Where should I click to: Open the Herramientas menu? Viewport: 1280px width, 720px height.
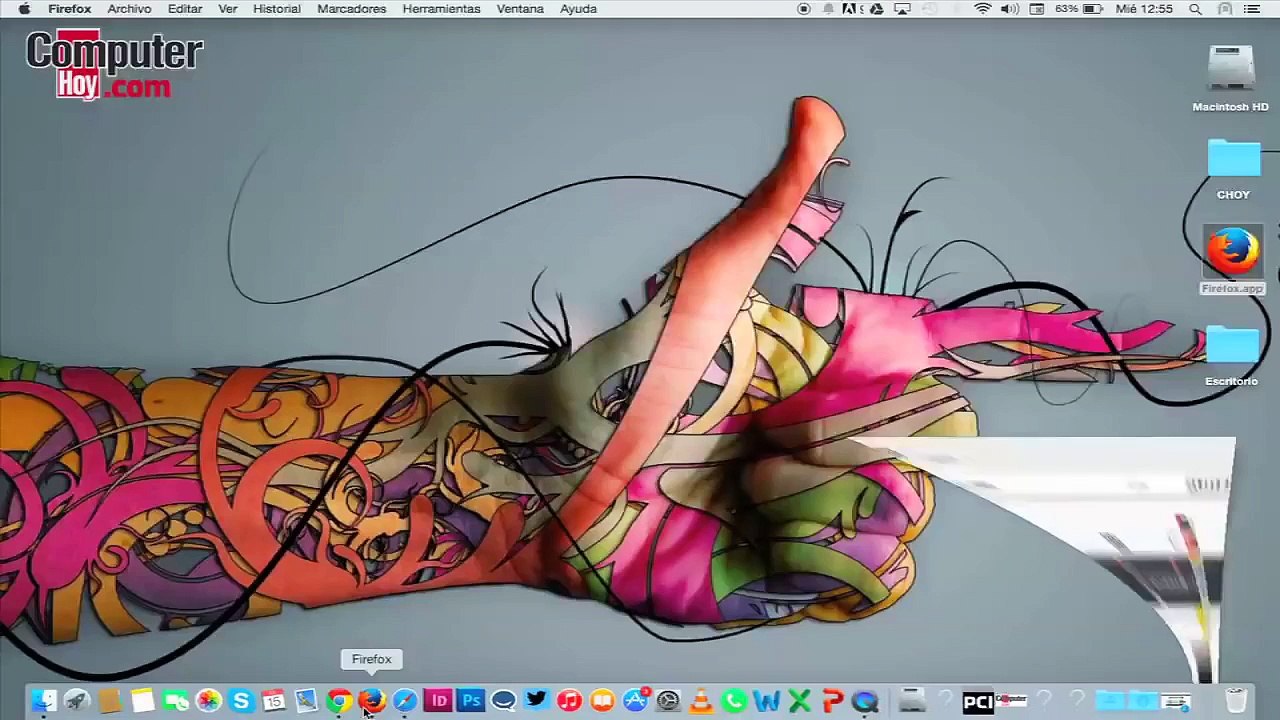[441, 9]
